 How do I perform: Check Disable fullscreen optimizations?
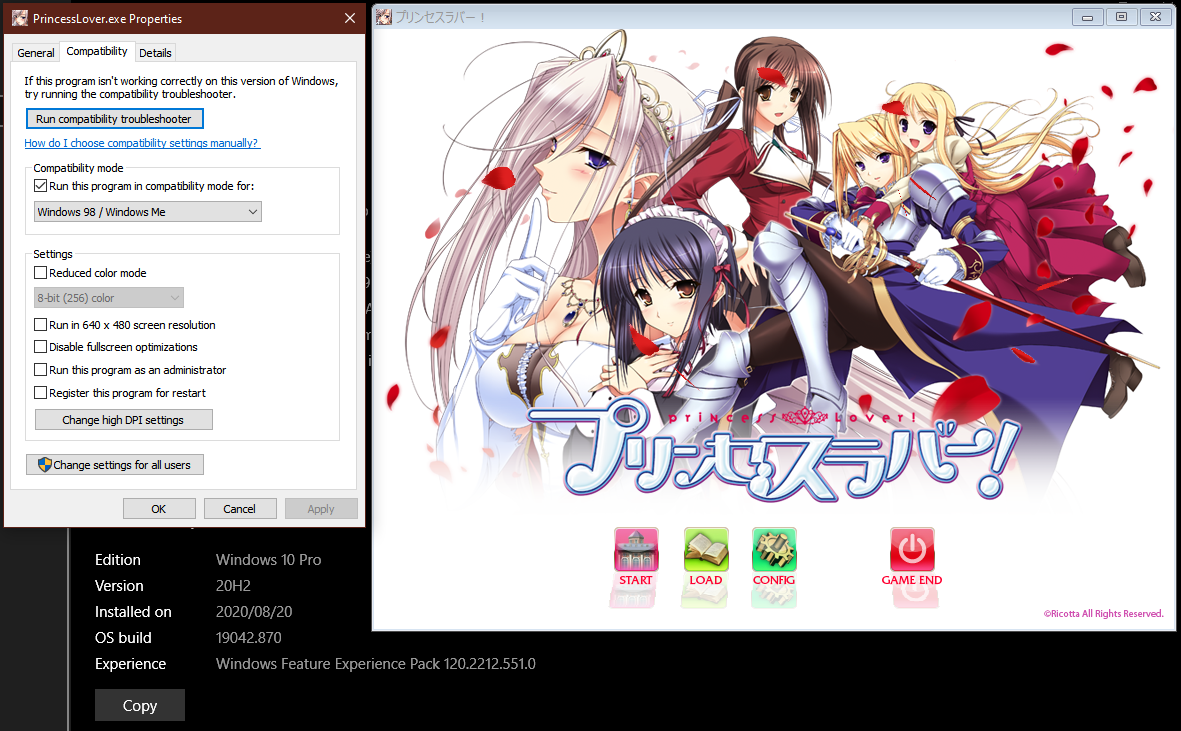(41, 346)
